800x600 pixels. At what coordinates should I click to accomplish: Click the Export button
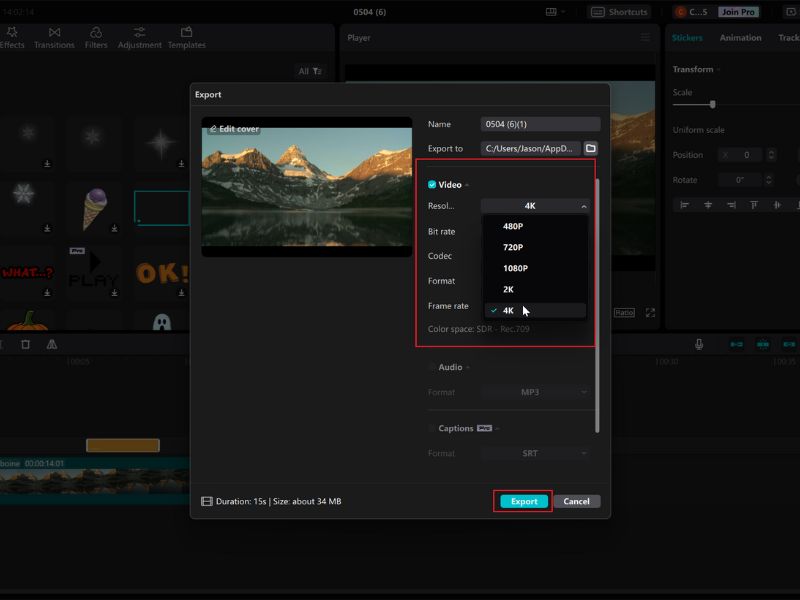click(x=524, y=502)
